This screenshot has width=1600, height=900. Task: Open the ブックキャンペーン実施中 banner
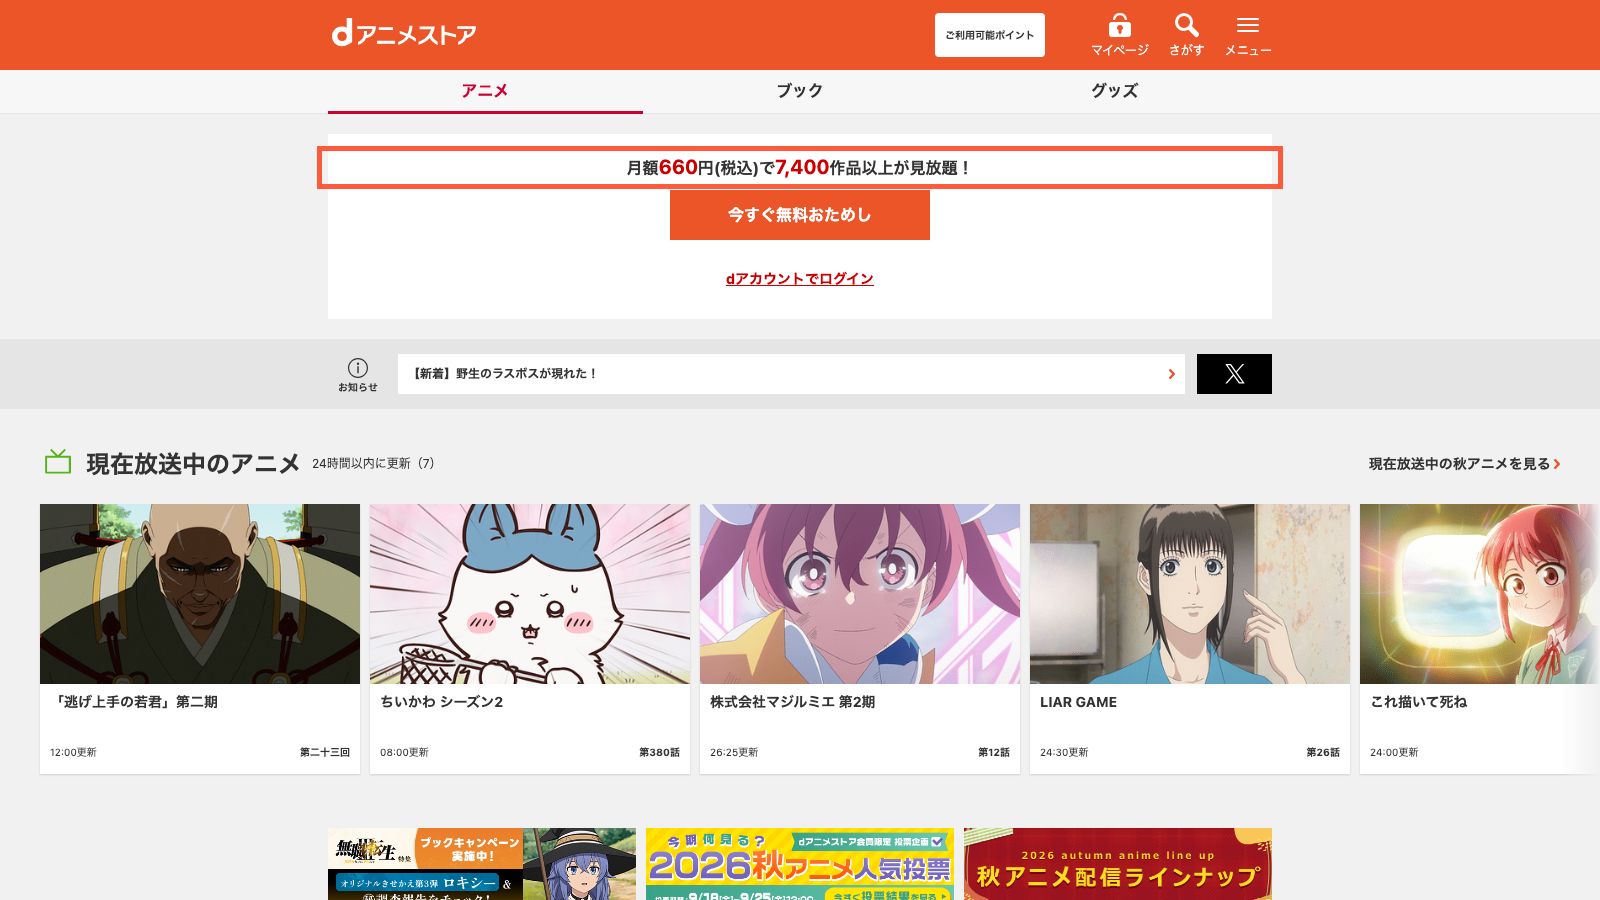(x=482, y=864)
